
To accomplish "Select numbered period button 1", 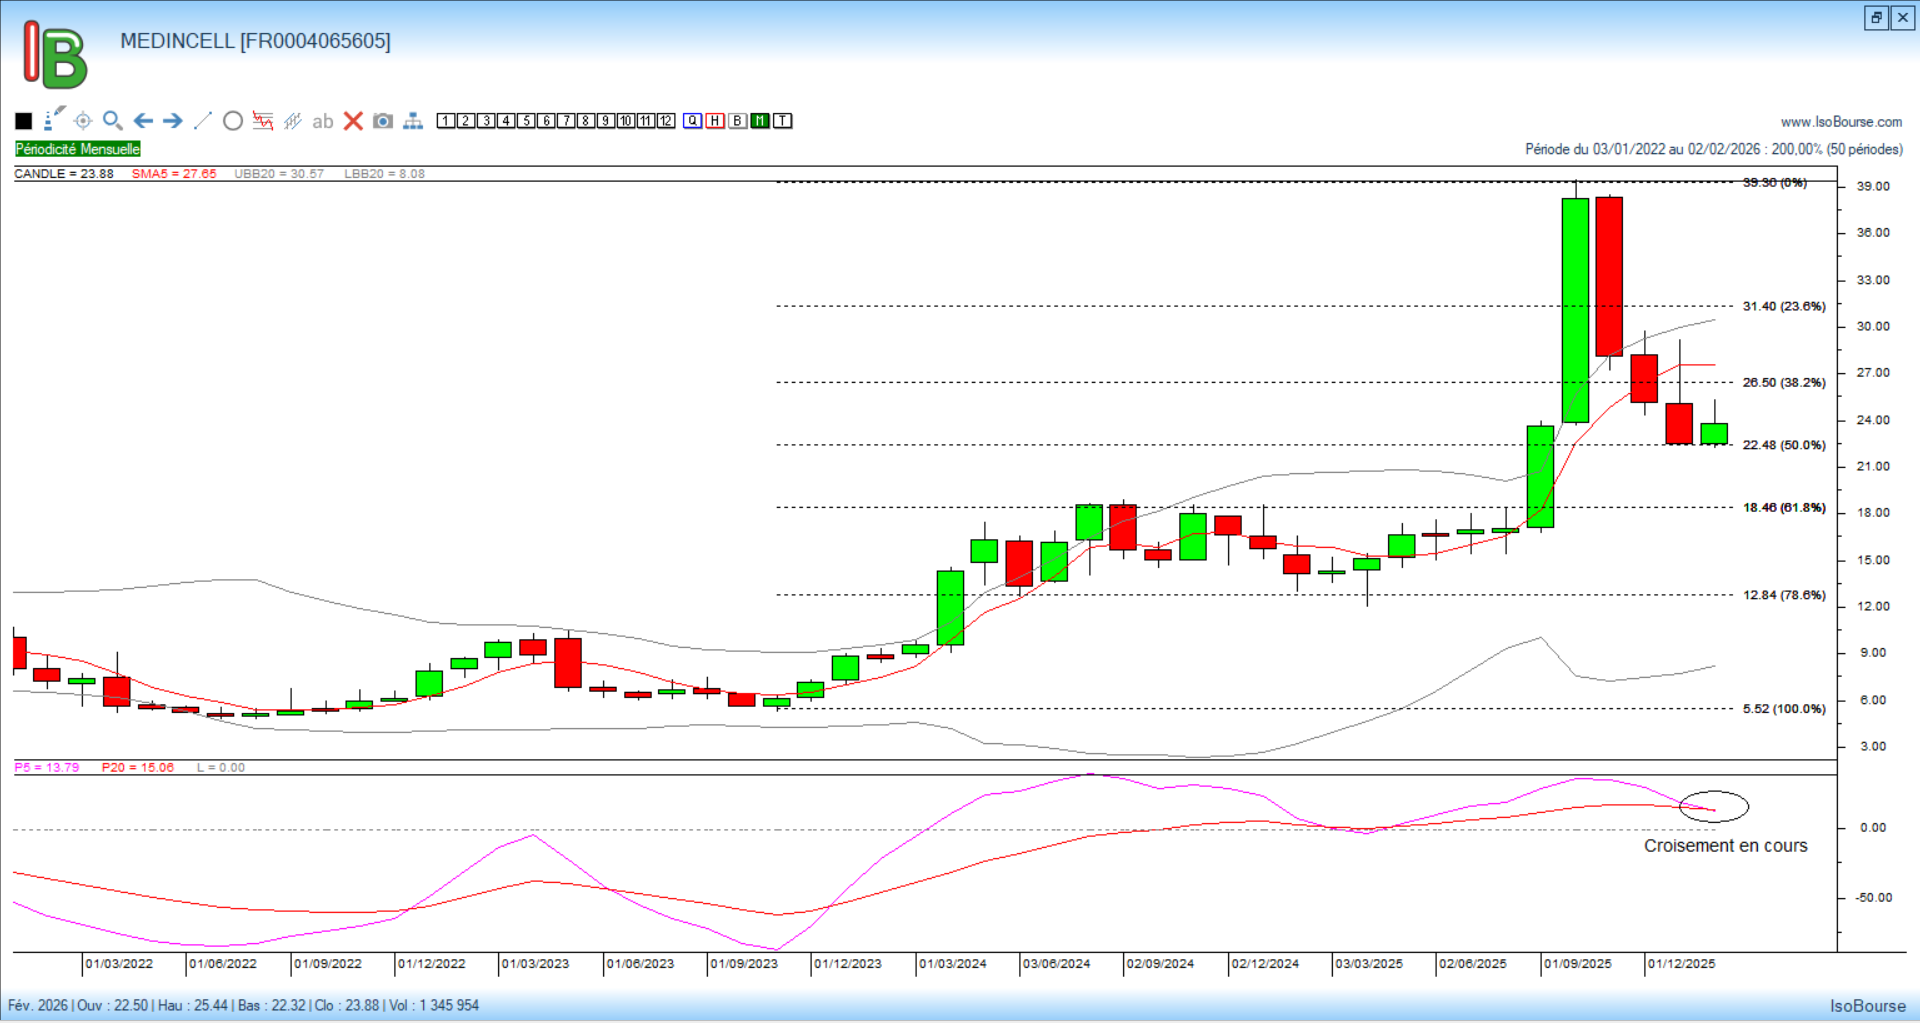I will [446, 121].
